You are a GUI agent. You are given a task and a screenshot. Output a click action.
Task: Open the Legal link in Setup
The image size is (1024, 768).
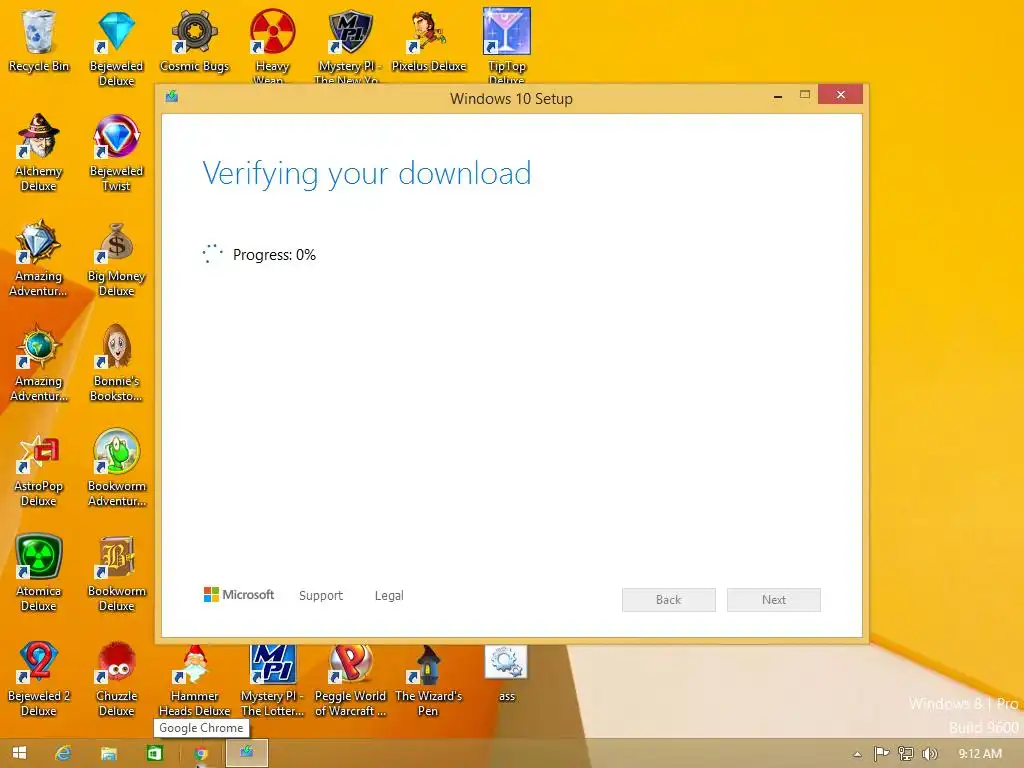click(389, 596)
